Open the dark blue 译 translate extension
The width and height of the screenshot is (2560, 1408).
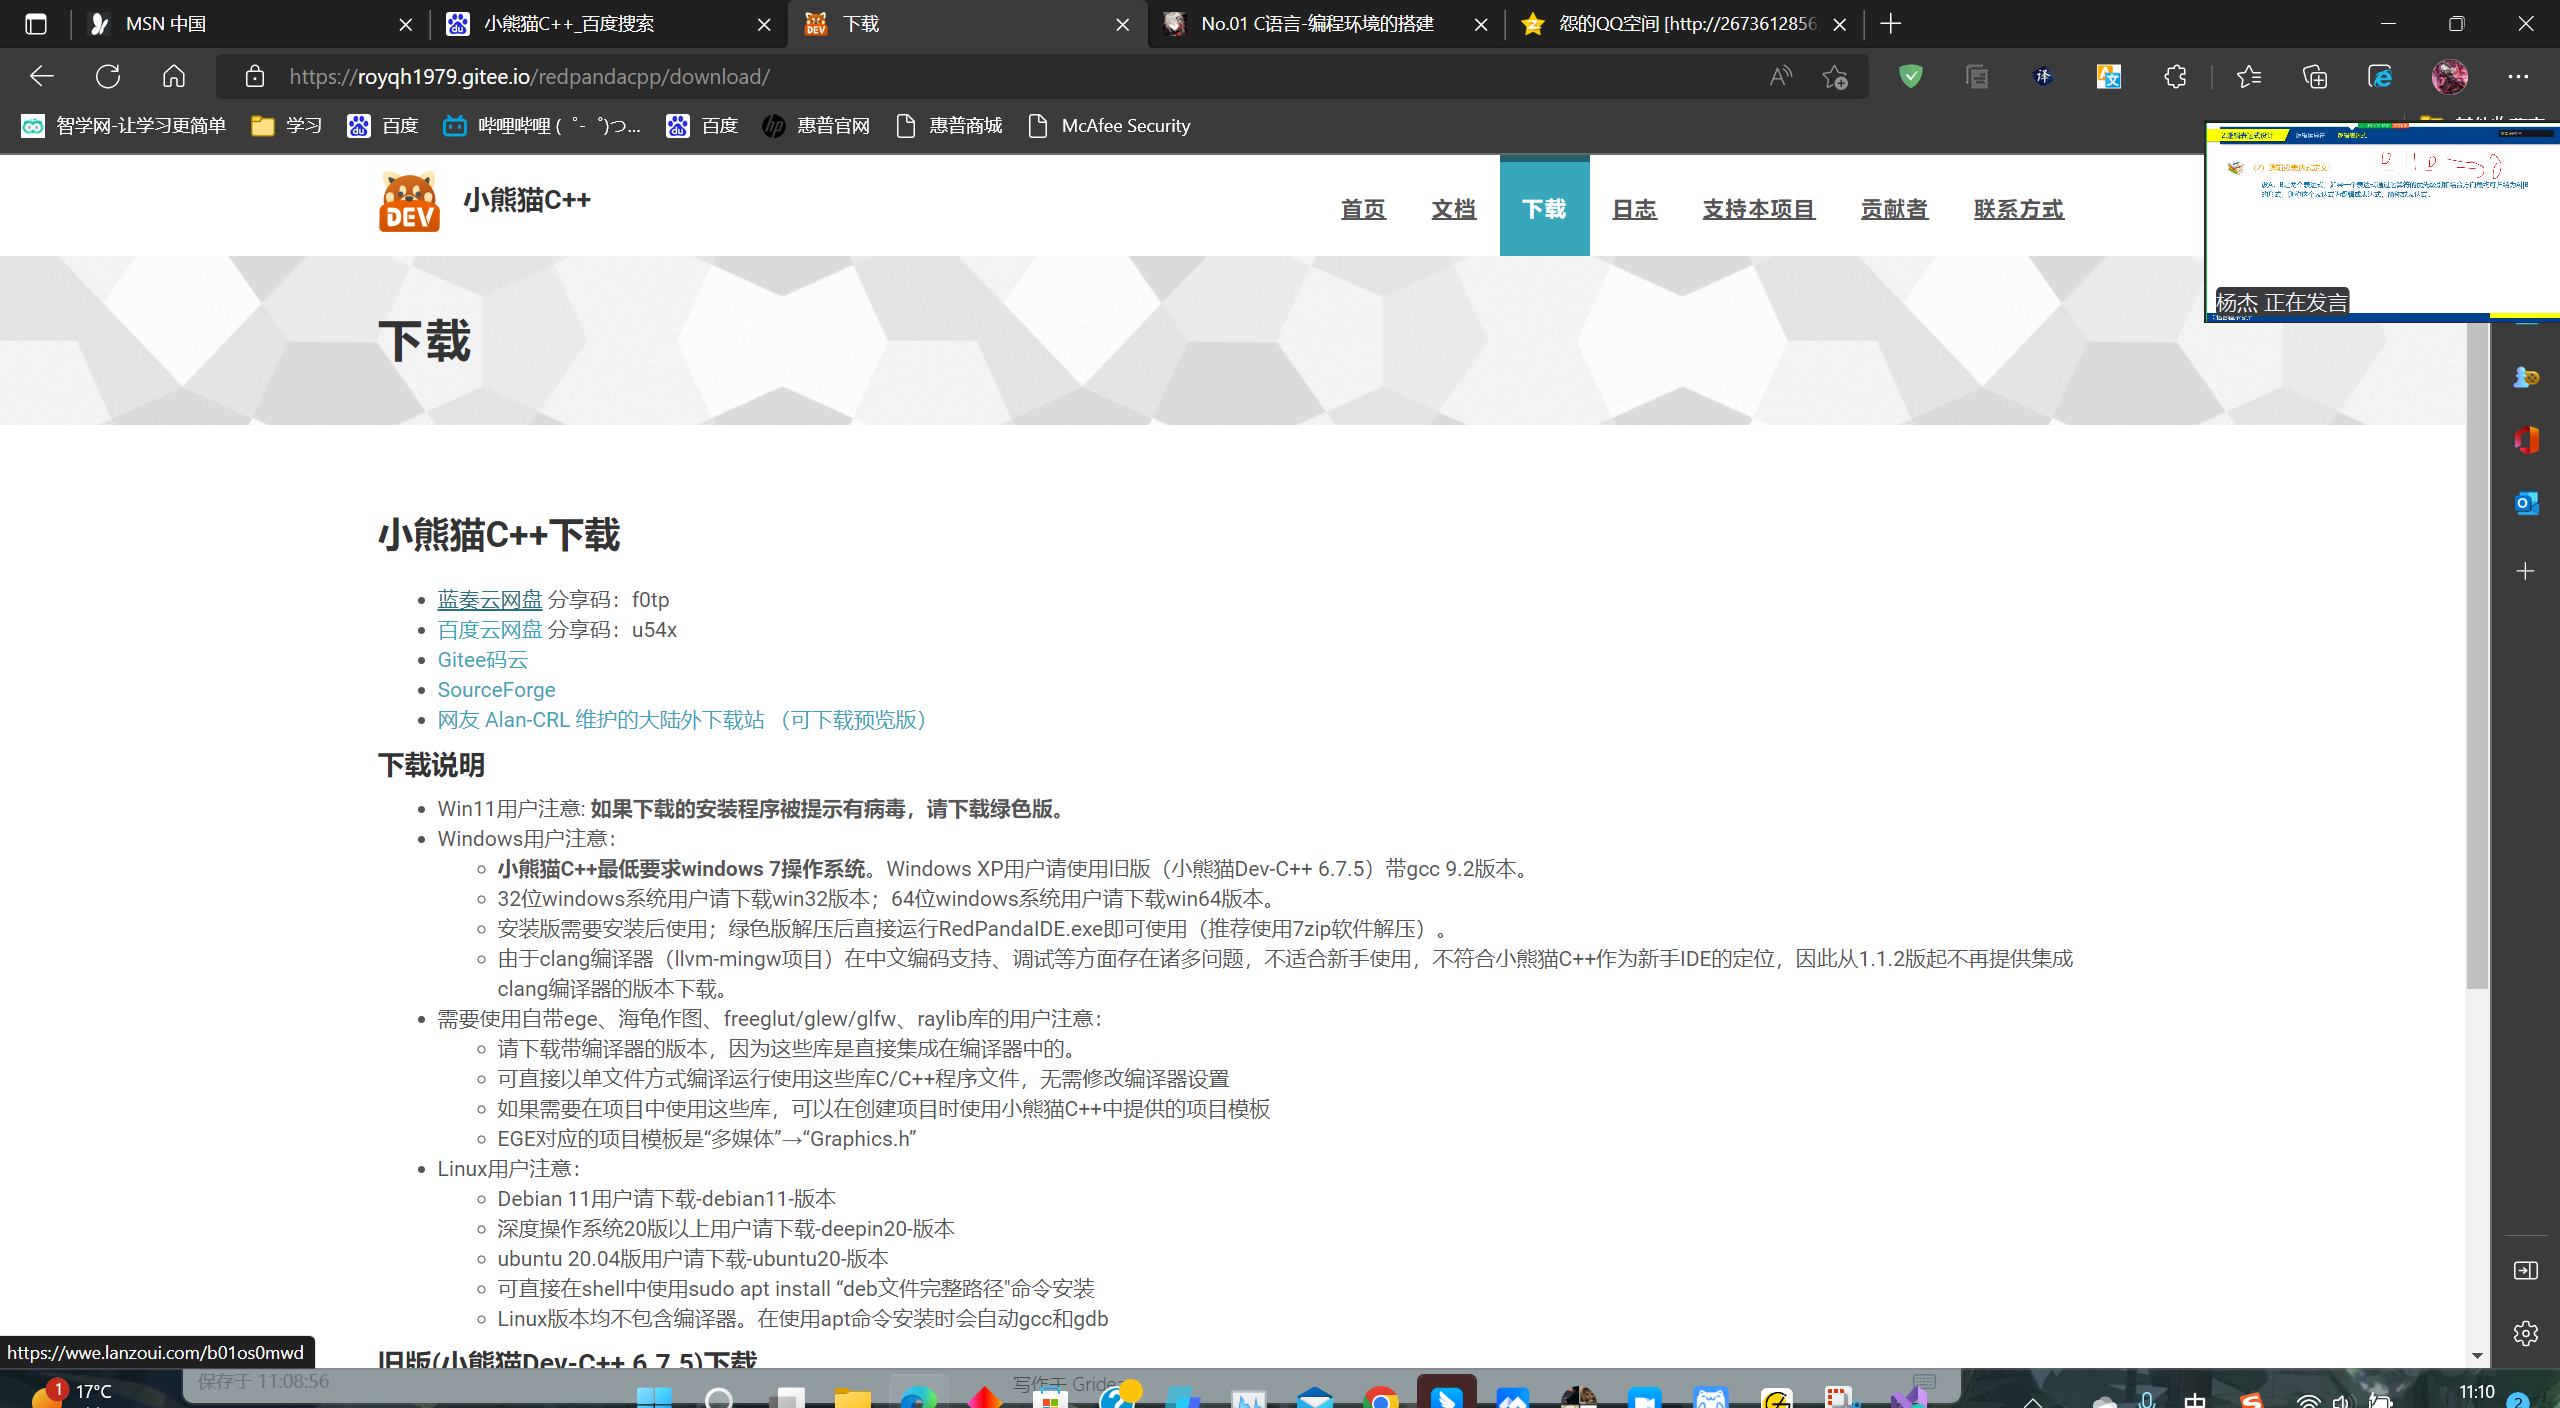click(2043, 76)
